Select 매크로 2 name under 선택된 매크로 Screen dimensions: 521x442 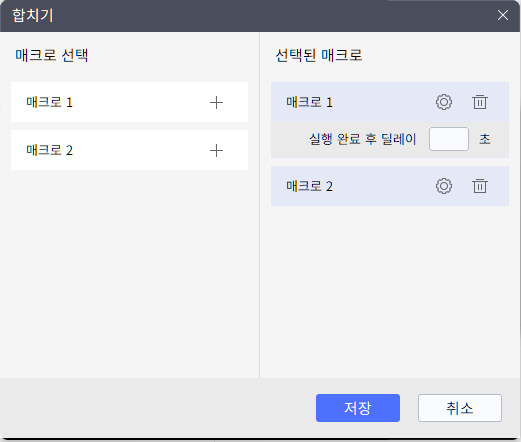[309, 186]
